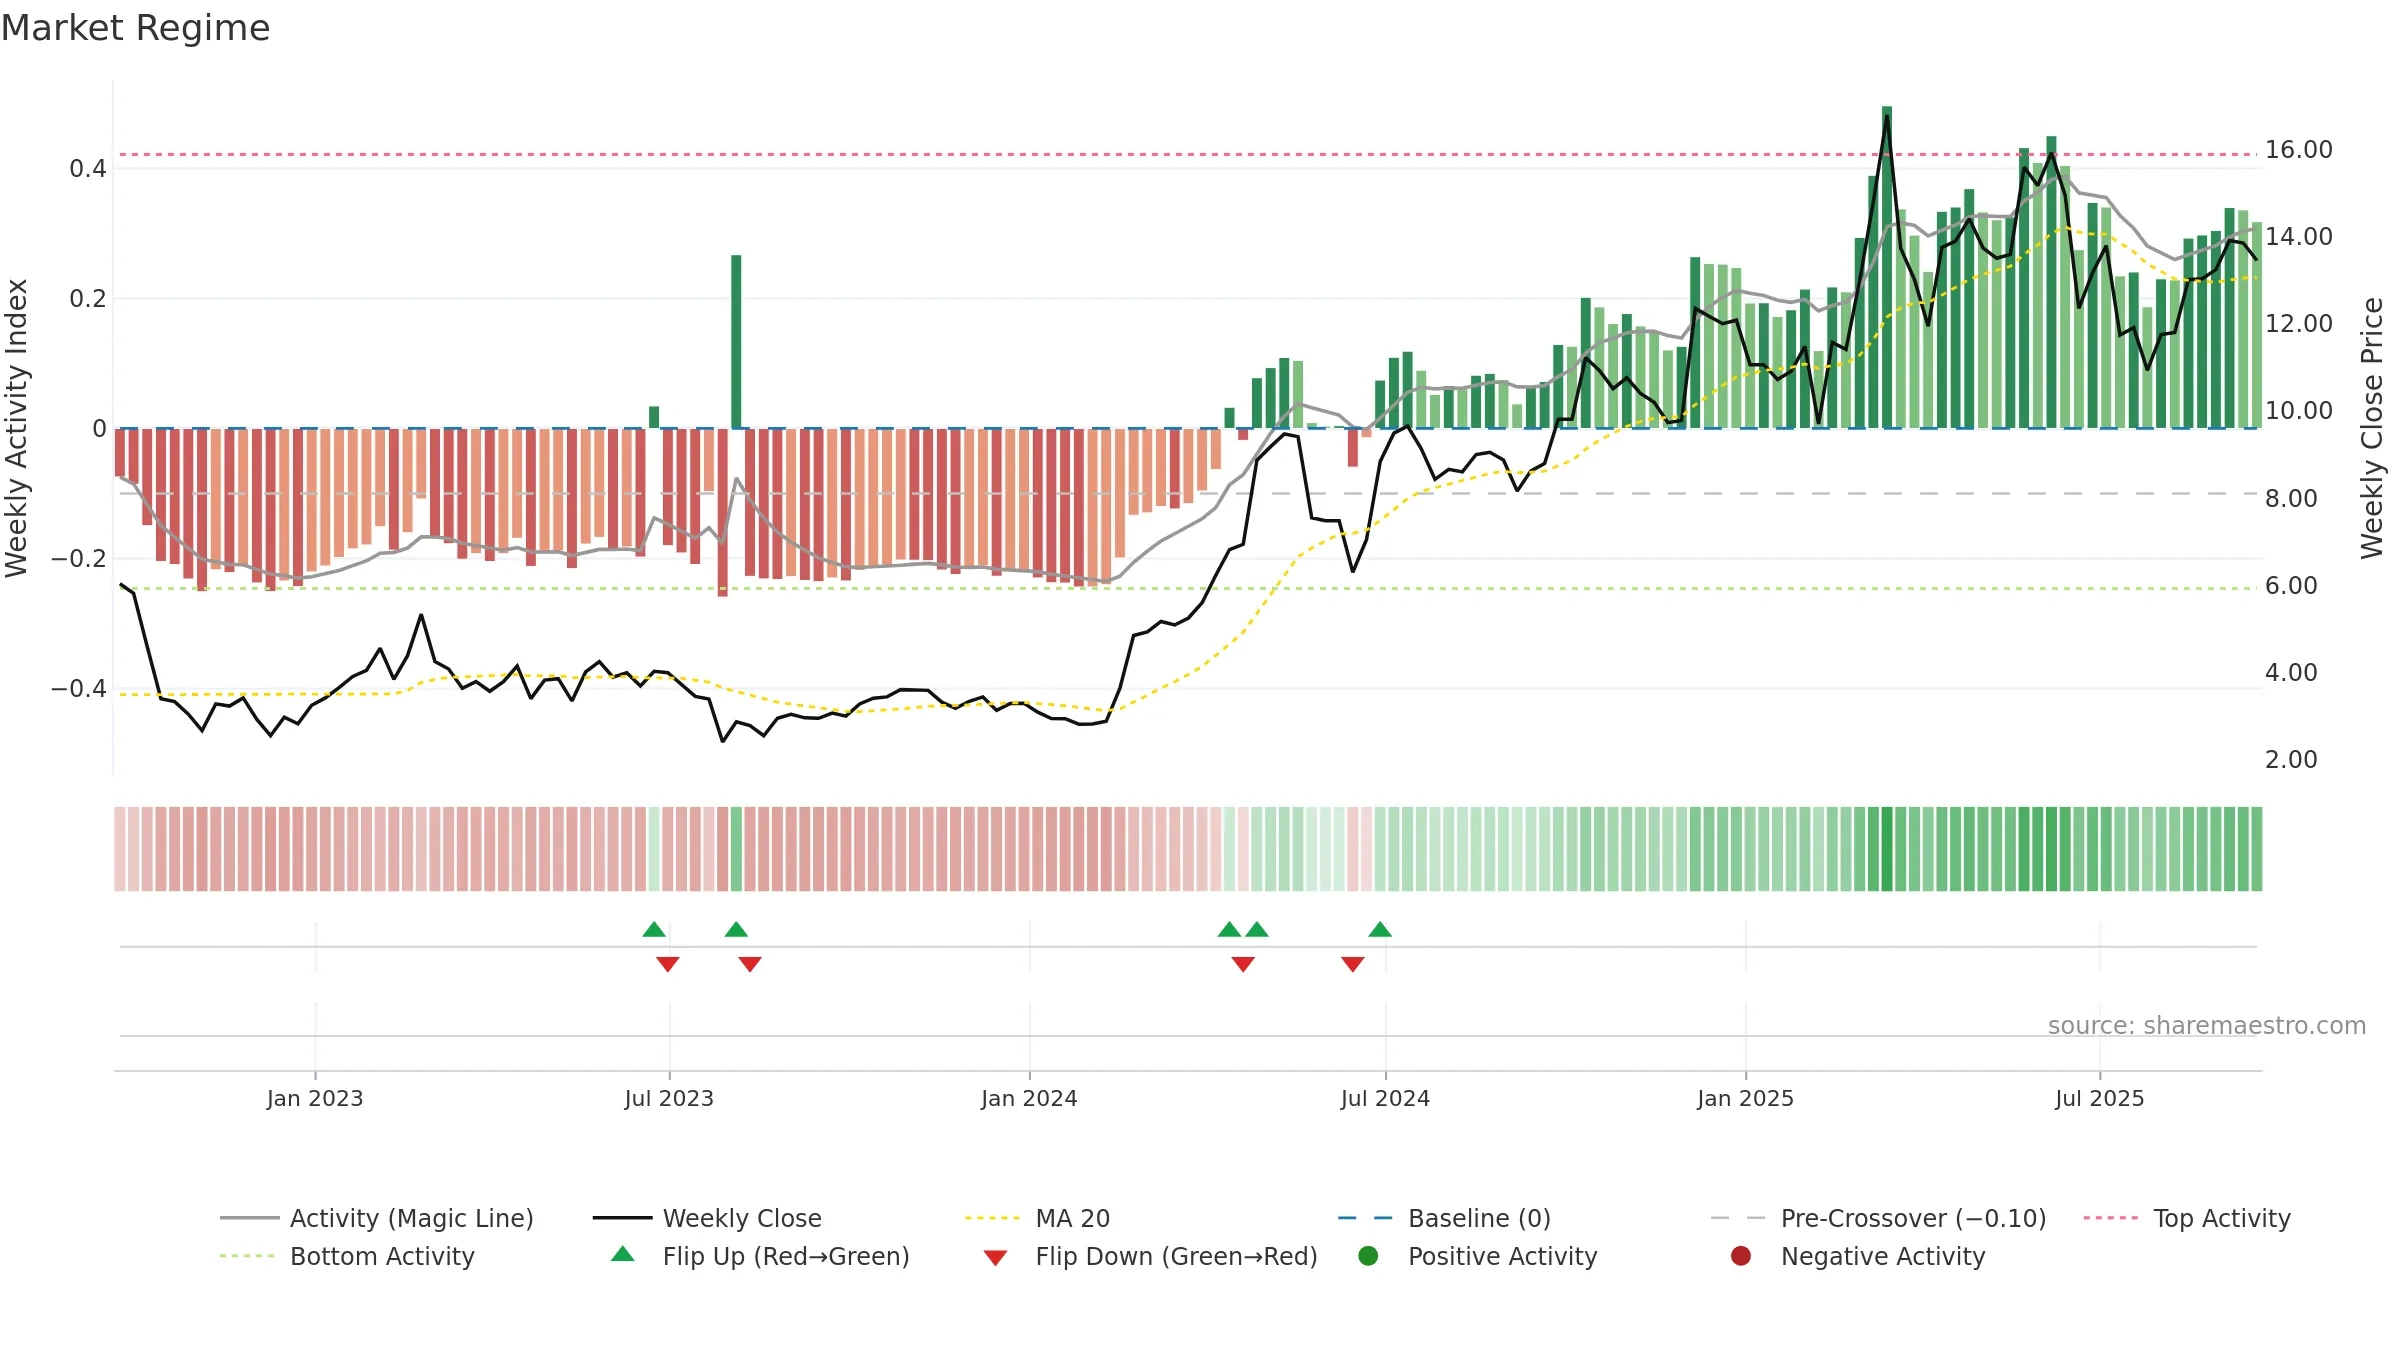Click the dark red Negative Activity circle in legend
Screen dimensions: 2400x1350
pyautogui.click(x=1741, y=1256)
